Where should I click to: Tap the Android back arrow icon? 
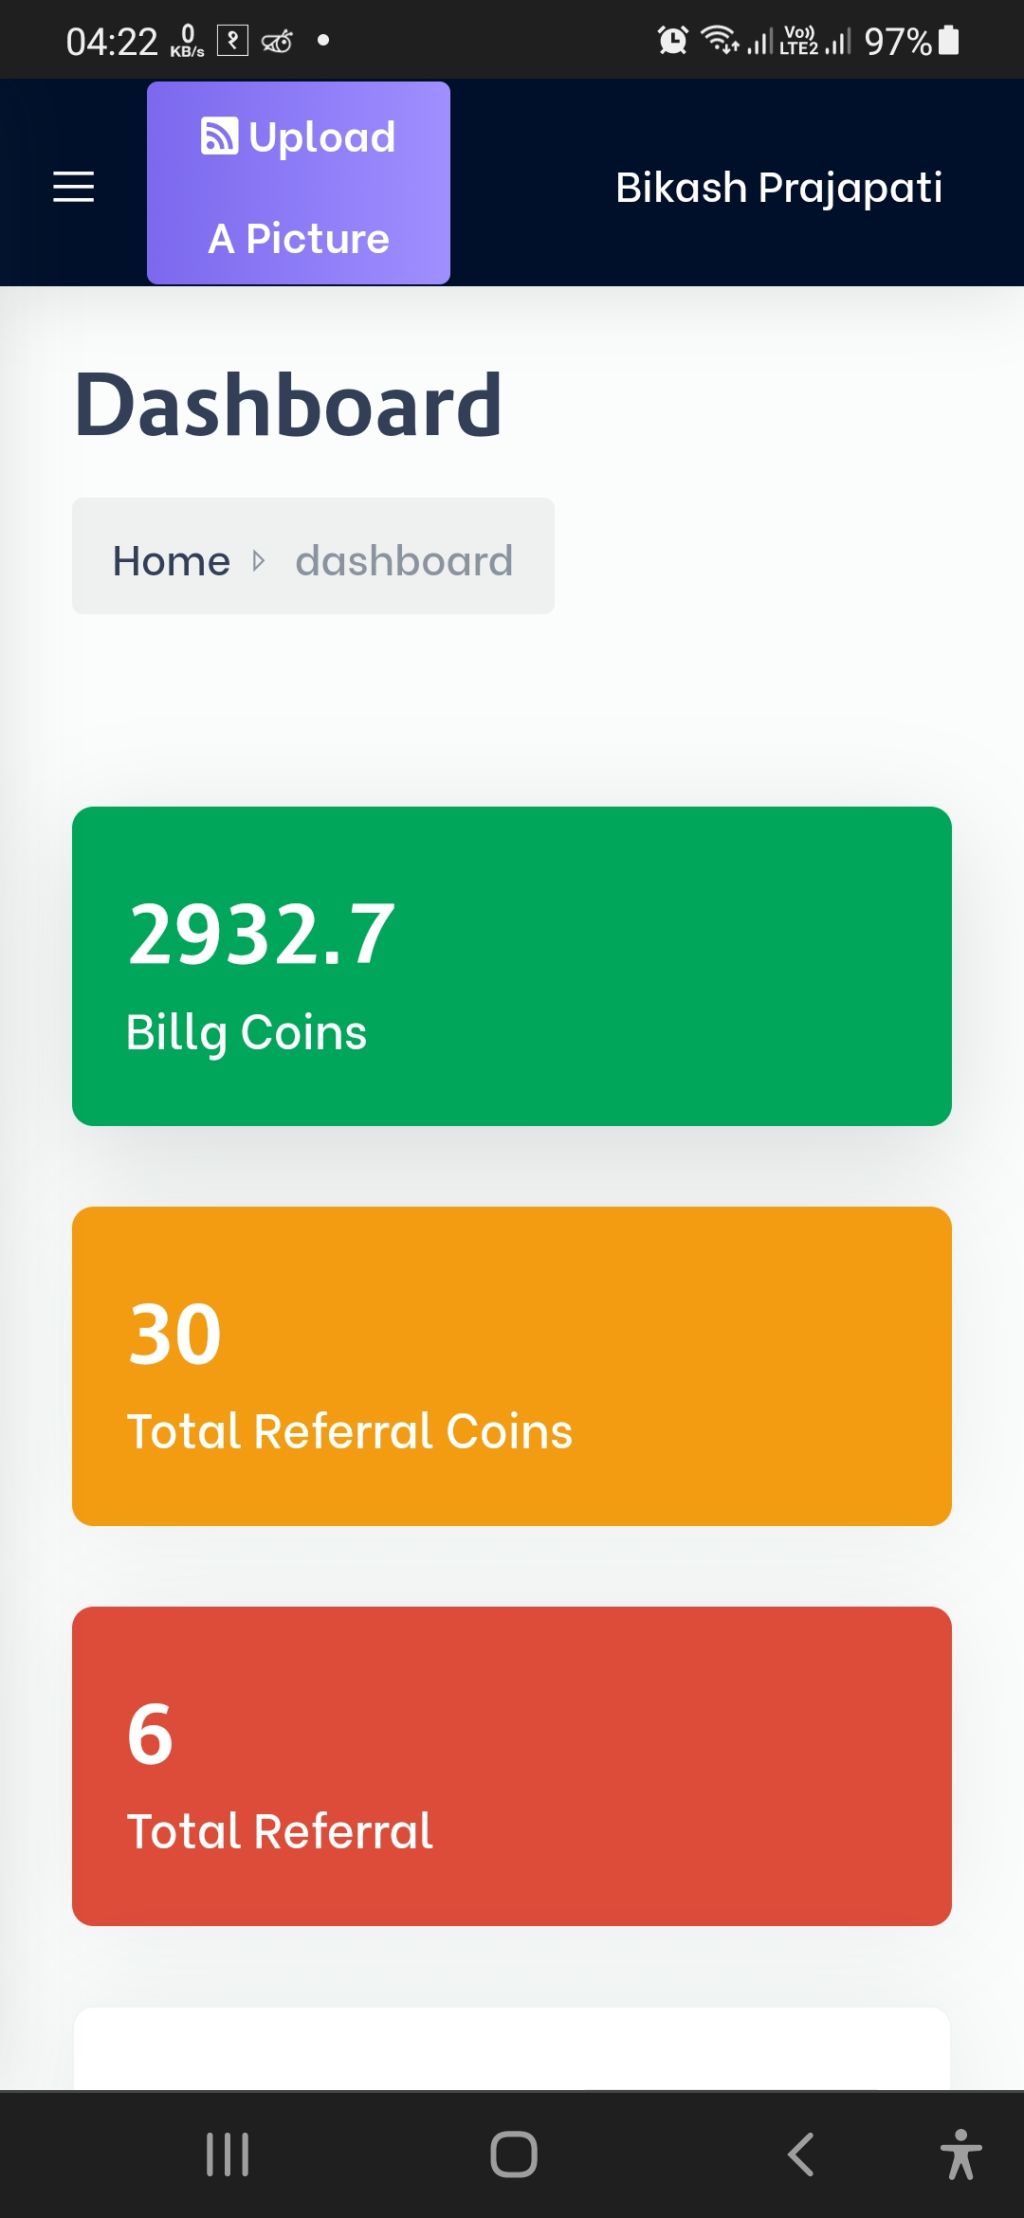click(801, 2154)
